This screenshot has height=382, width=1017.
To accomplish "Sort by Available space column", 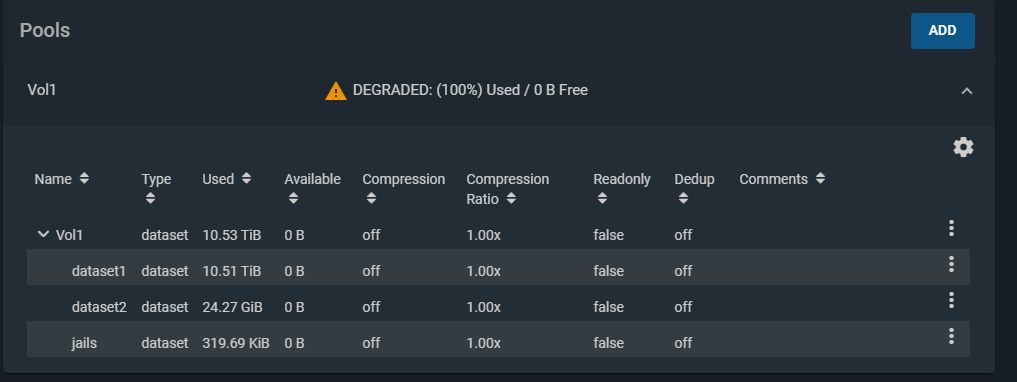I will pyautogui.click(x=293, y=198).
